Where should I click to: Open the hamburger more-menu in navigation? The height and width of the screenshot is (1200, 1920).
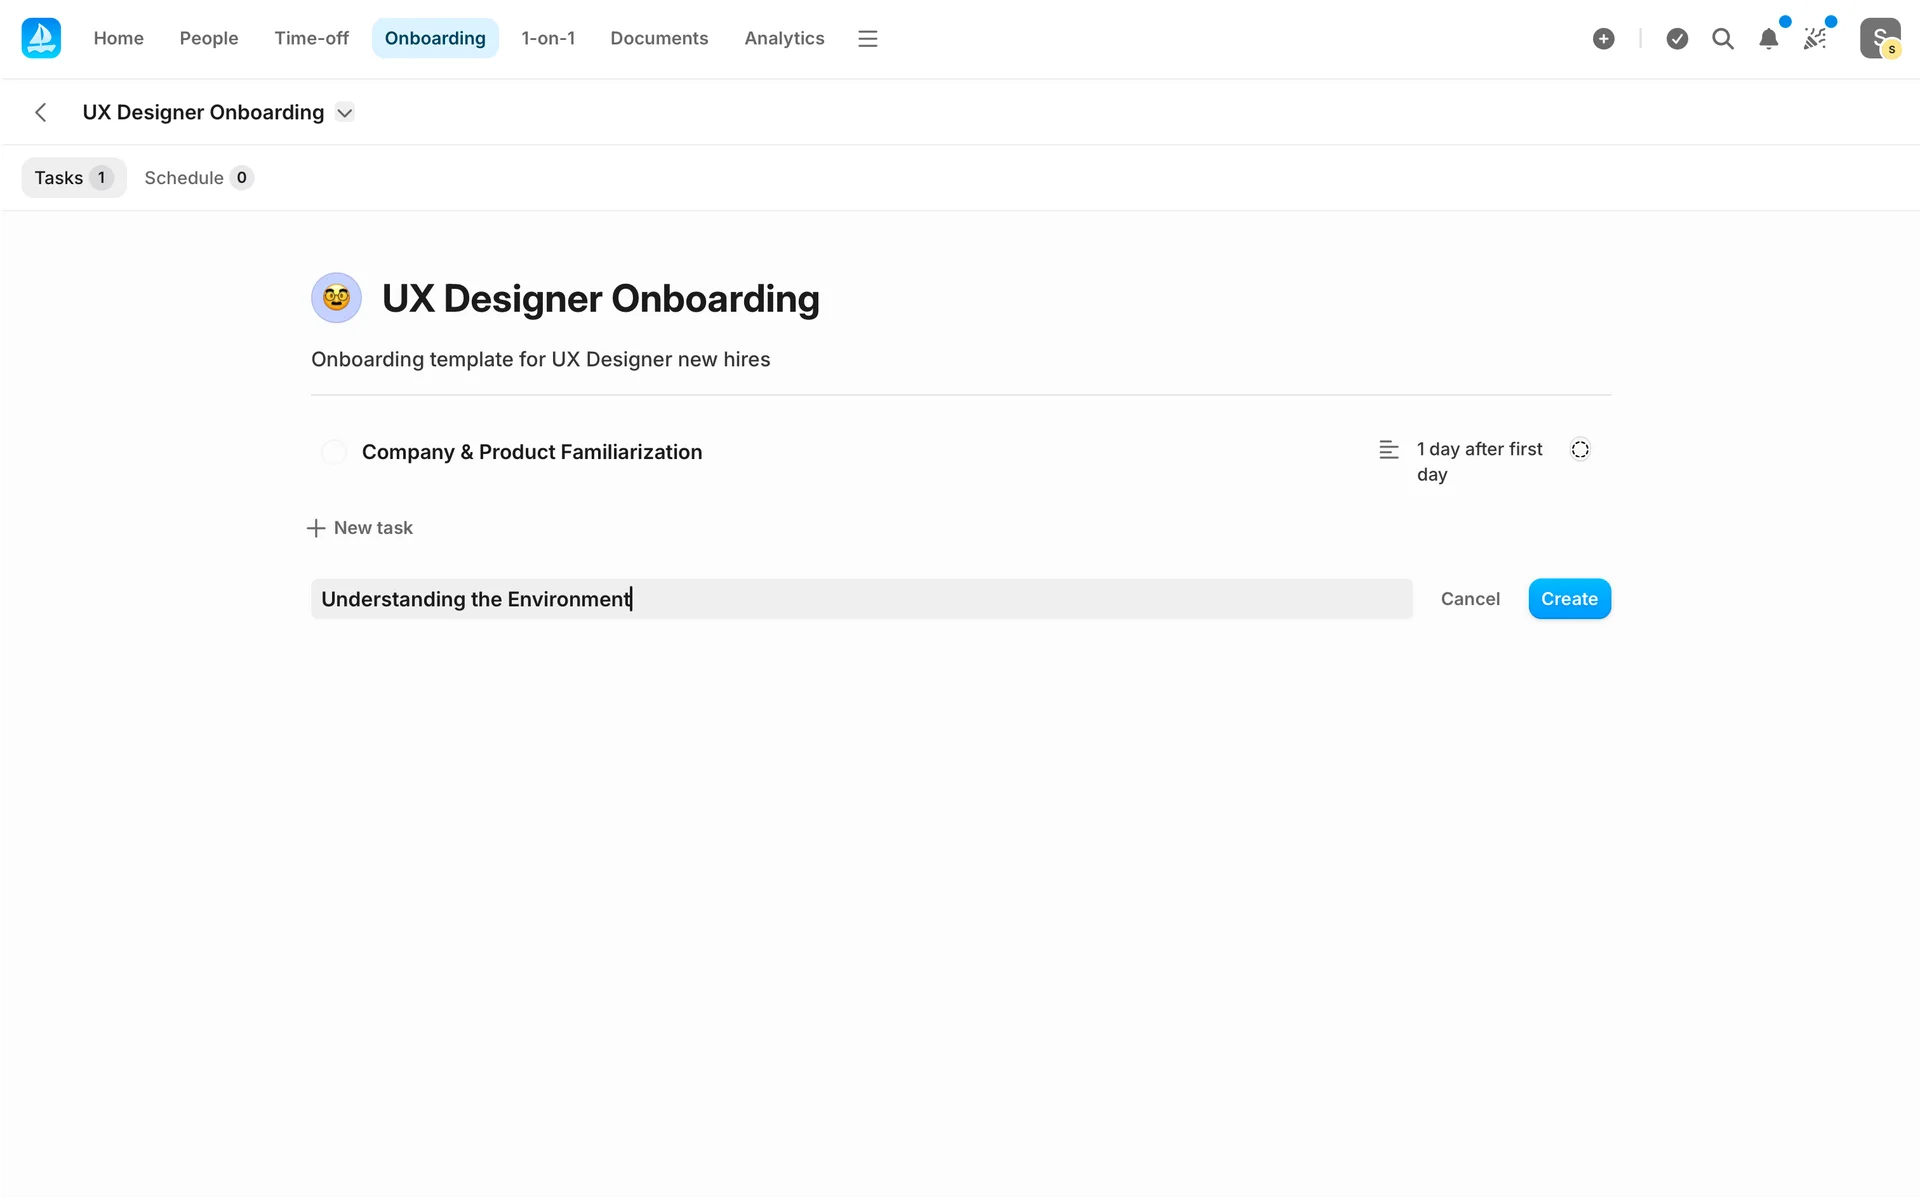(867, 39)
